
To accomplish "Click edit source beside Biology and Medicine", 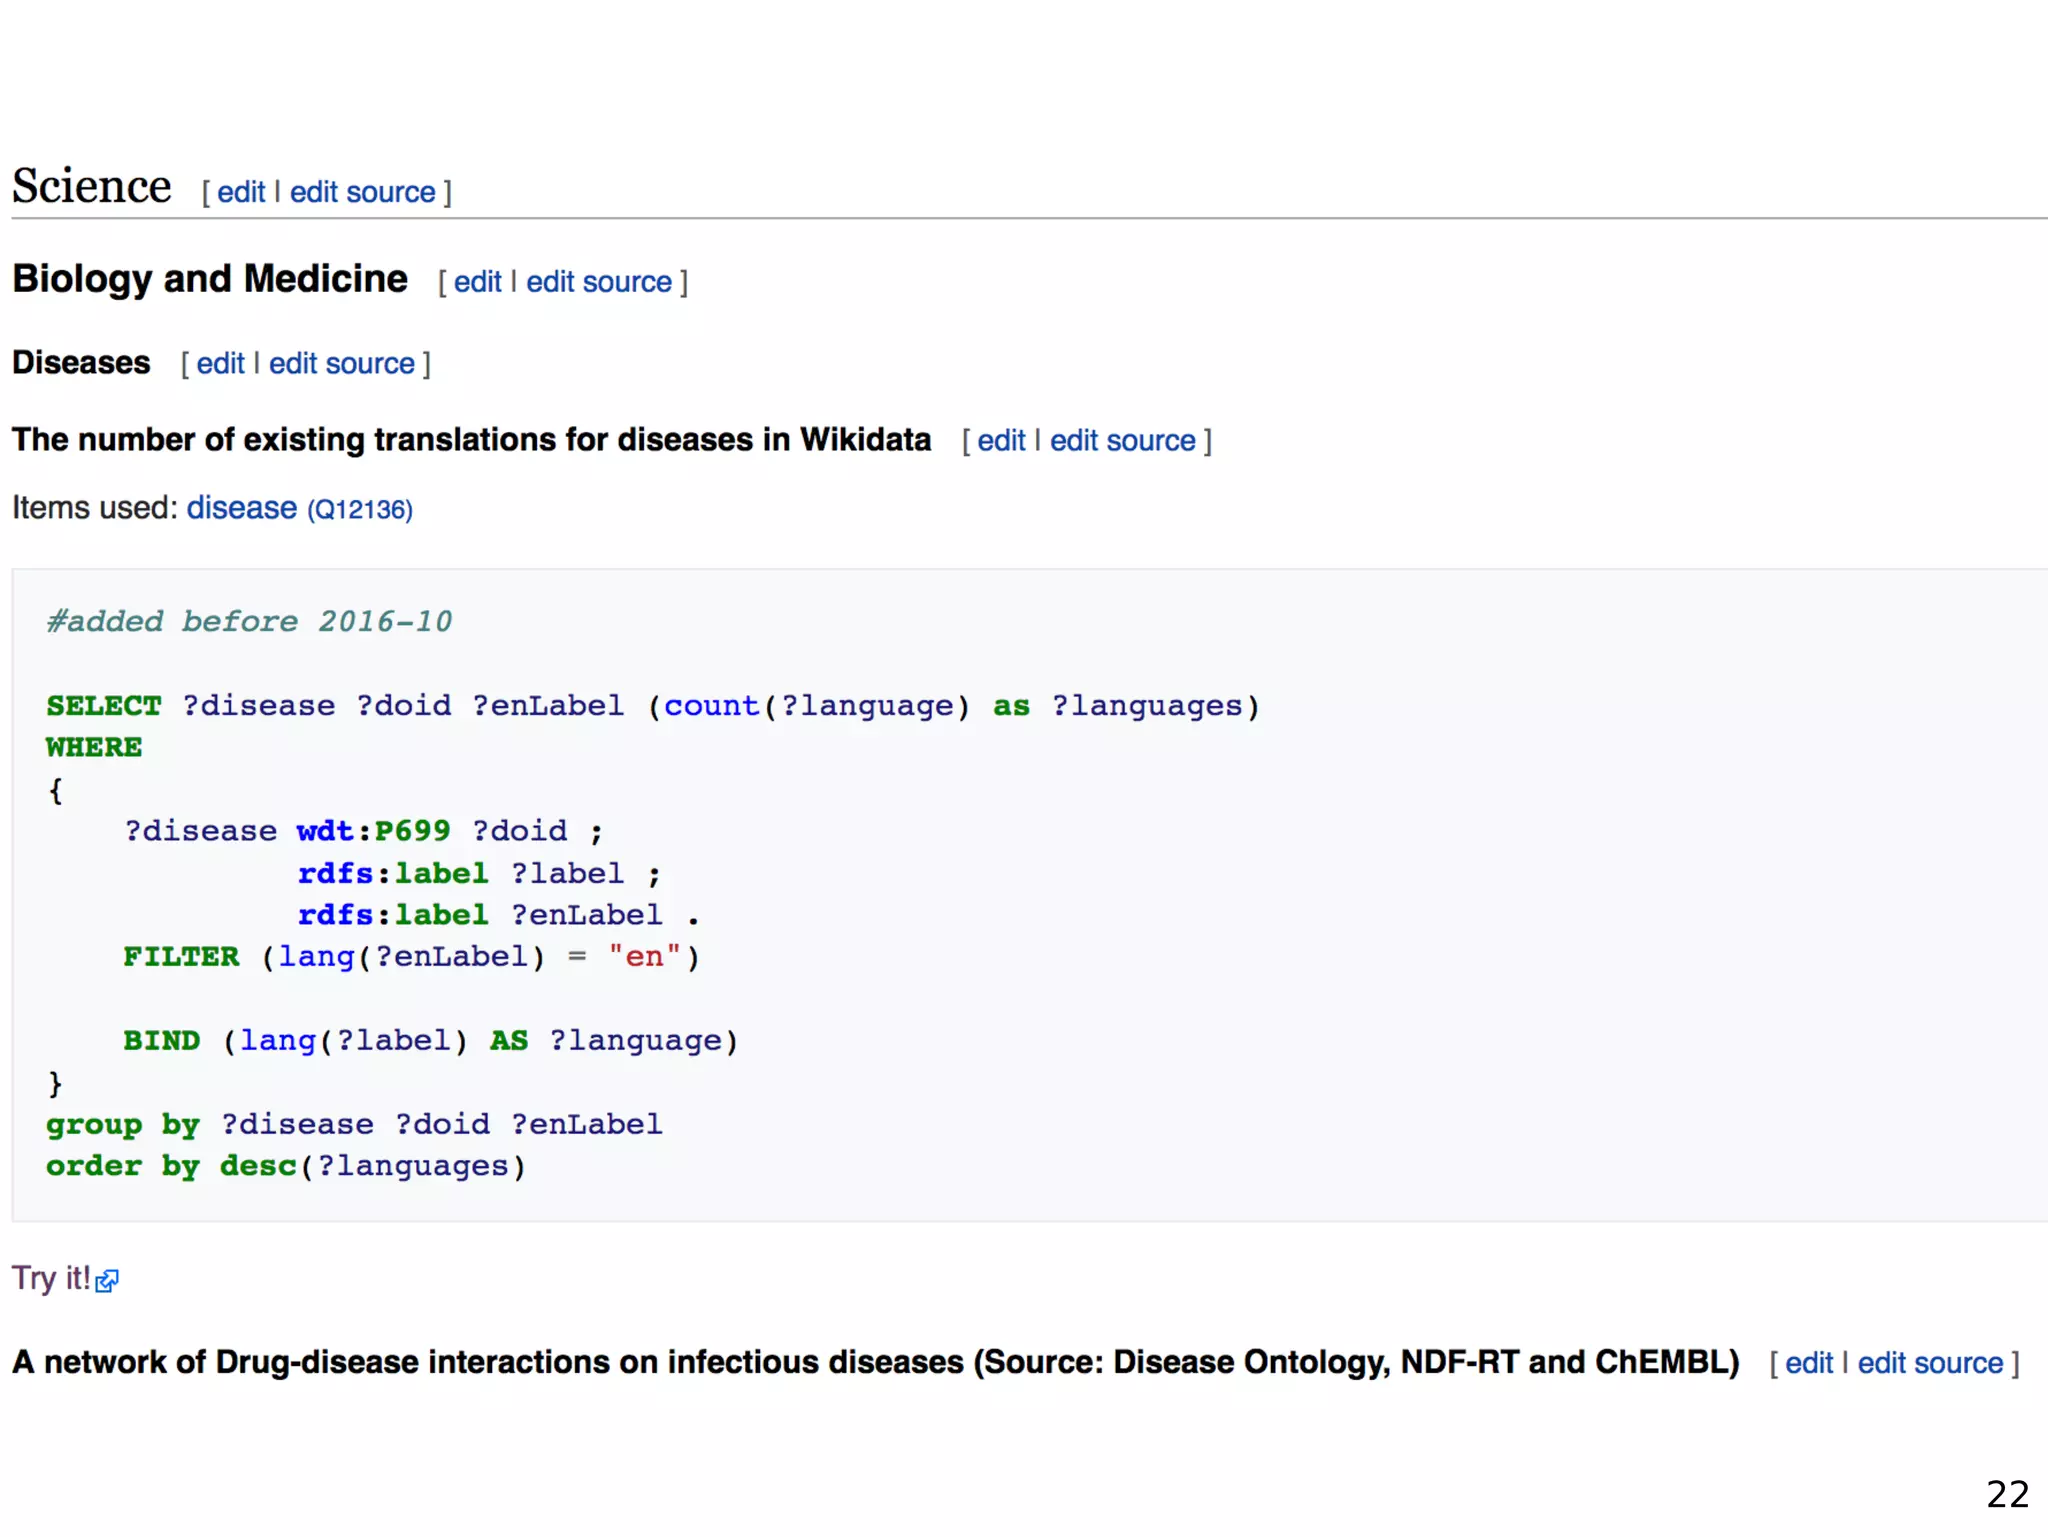I will [x=598, y=282].
